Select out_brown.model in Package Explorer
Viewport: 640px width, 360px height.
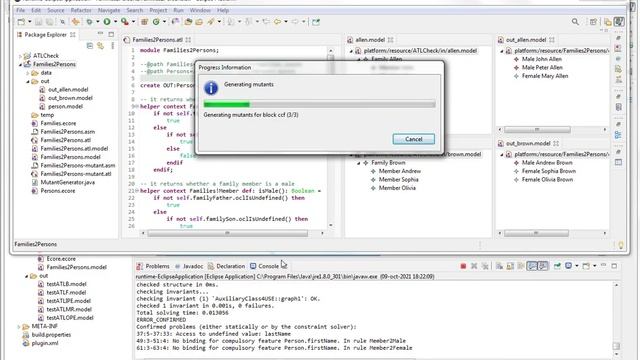click(70, 98)
